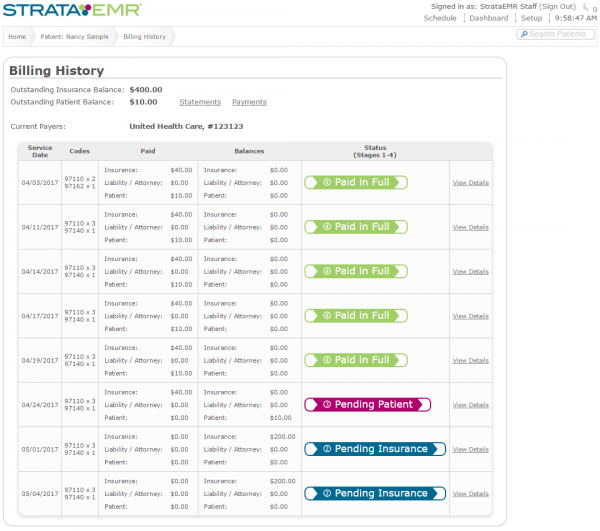Open the Schedule menu
The image size is (600, 531).
pyautogui.click(x=440, y=18)
